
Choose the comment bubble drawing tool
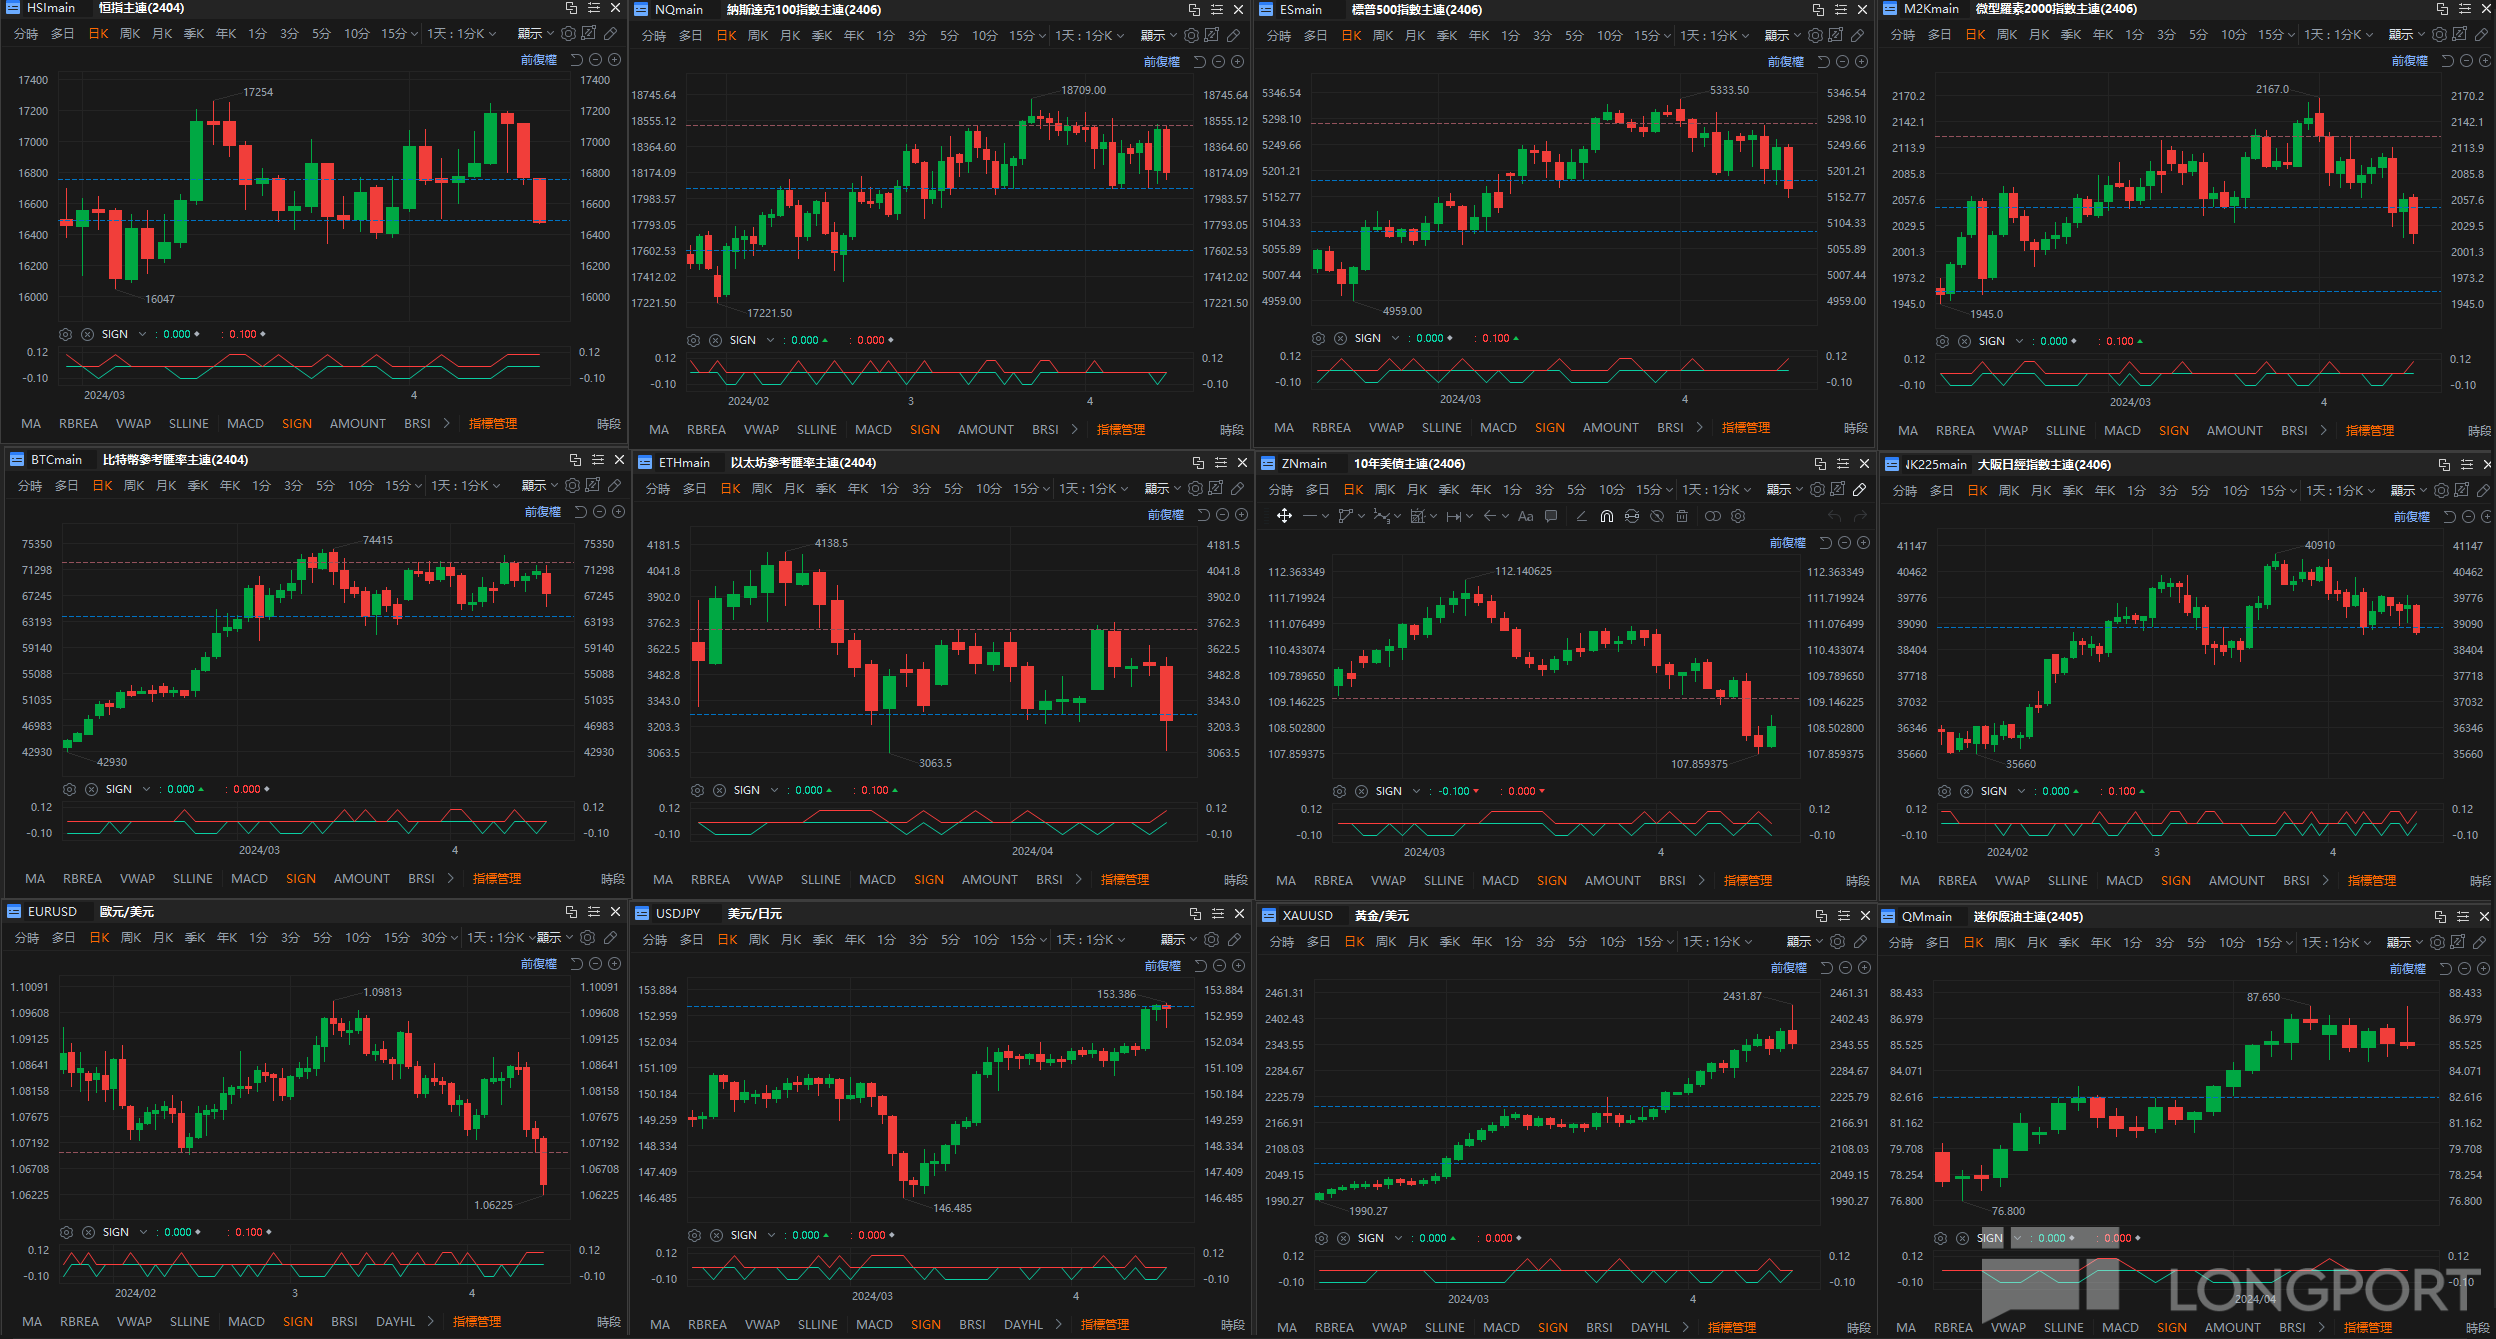tap(1551, 516)
